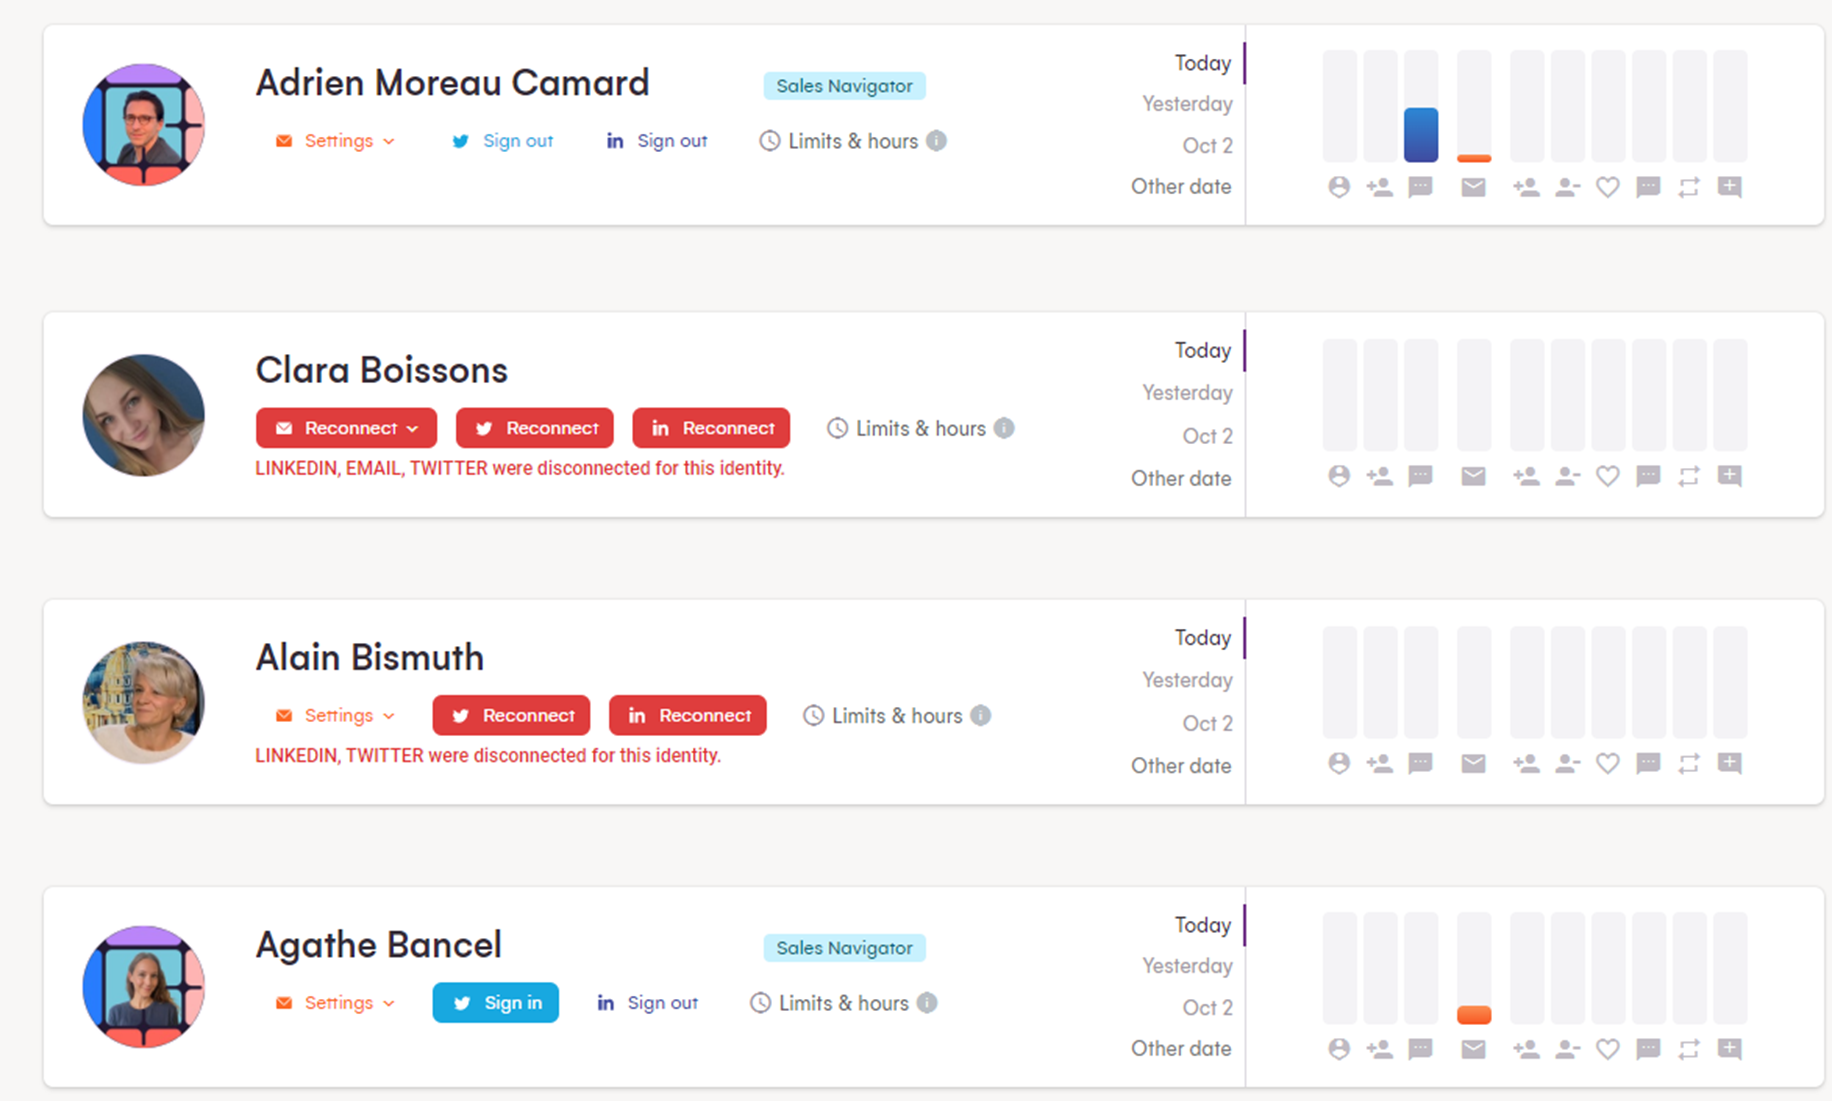Image resolution: width=1832 pixels, height=1101 pixels.
Task: Click the add connection icon in Clara's row
Action: (1380, 476)
